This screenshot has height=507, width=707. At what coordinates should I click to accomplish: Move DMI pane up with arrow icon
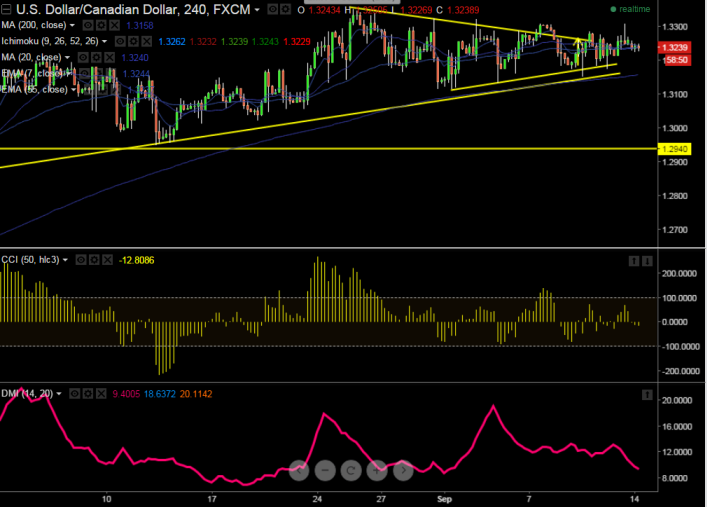[x=647, y=395]
